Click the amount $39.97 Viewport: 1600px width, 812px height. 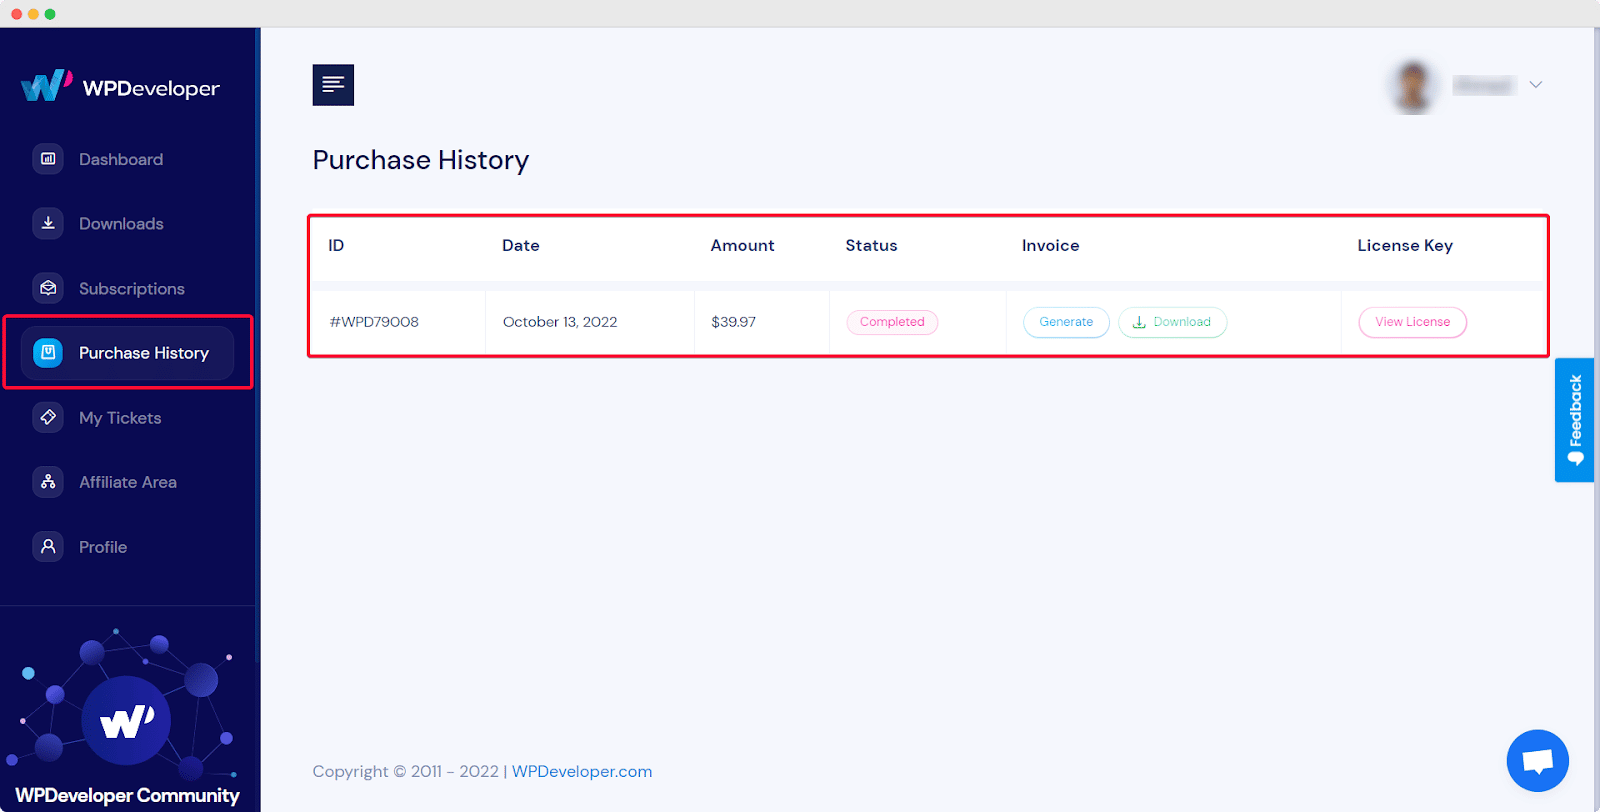tap(733, 322)
